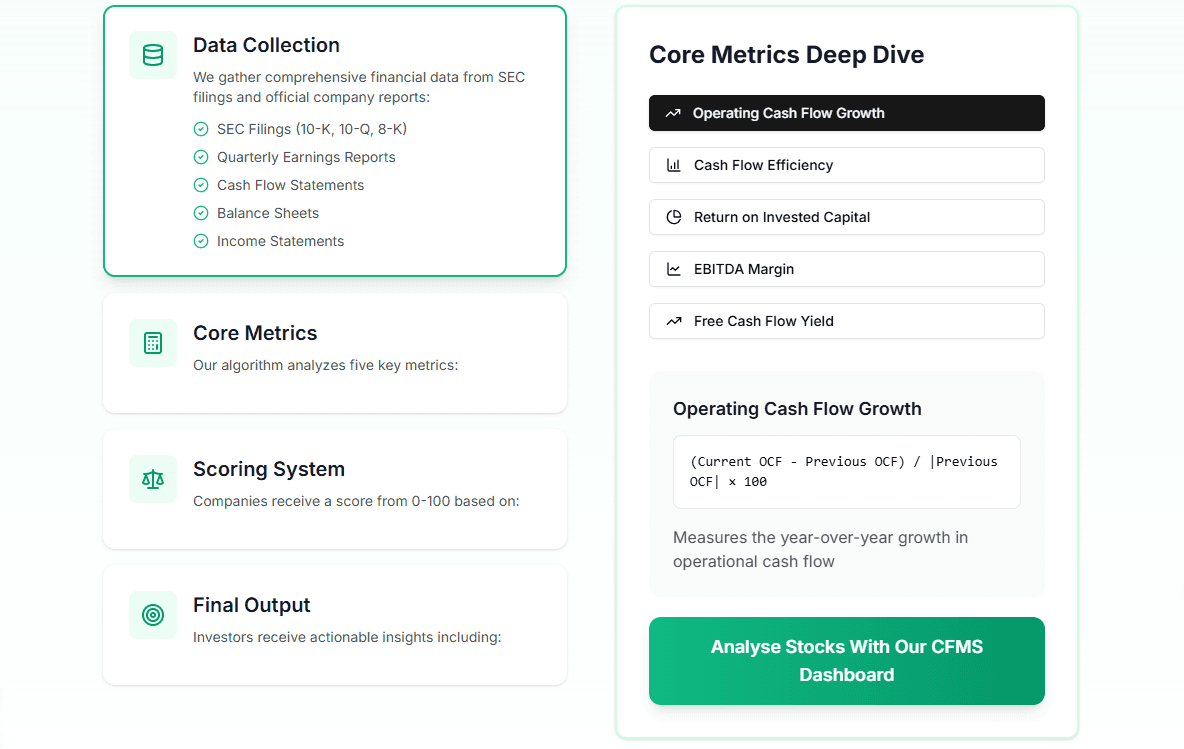This screenshot has height=749, width=1184.
Task: Click the trend arrow icon on Free Cash Flow Yield
Action: point(674,322)
